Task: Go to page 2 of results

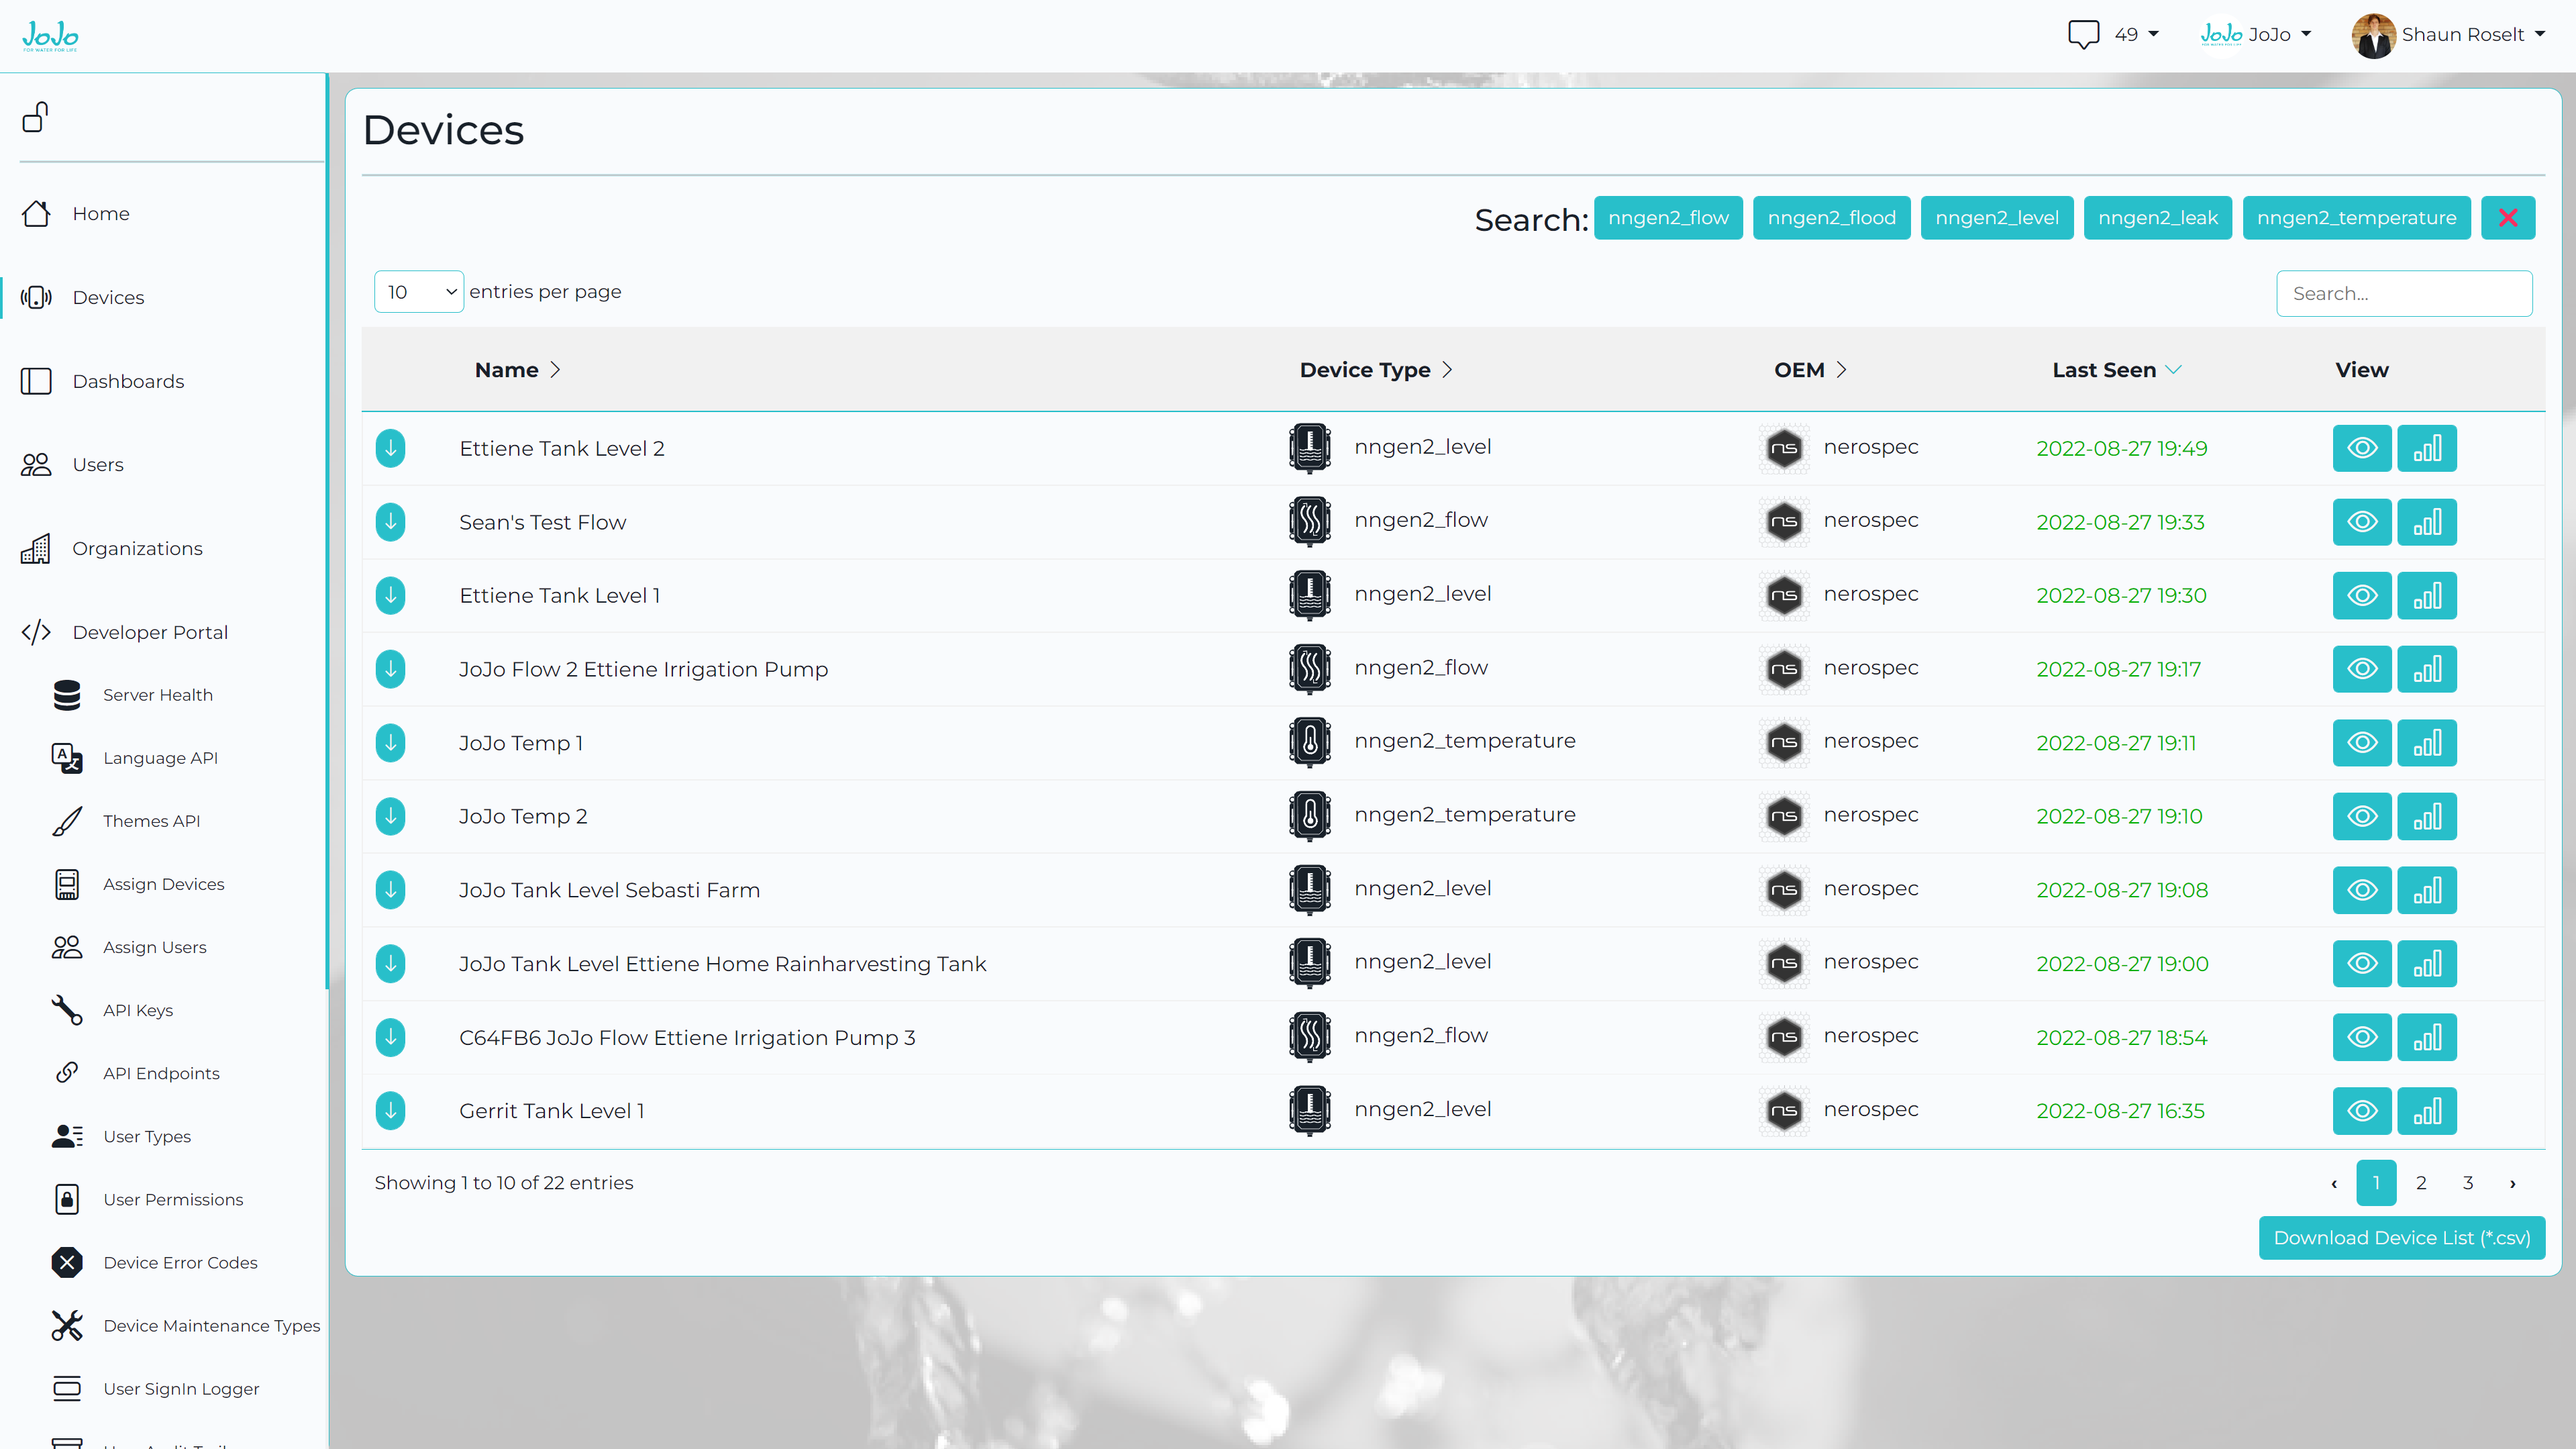Action: point(2421,1183)
